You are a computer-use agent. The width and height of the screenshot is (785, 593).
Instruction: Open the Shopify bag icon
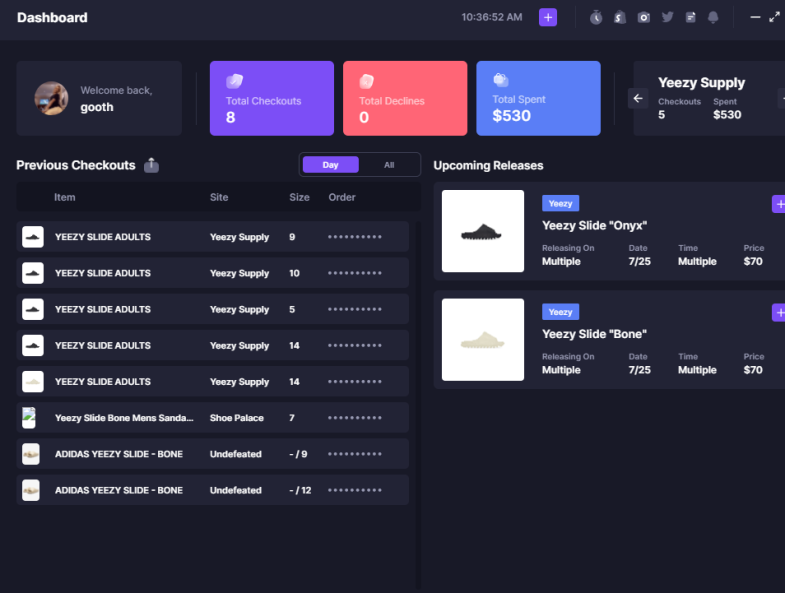point(620,18)
